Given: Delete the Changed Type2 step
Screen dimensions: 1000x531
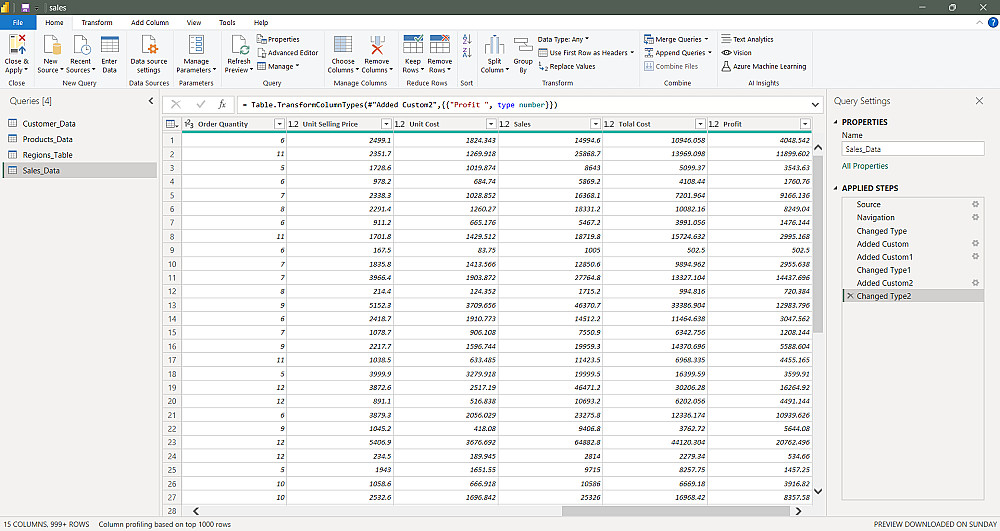Looking at the screenshot, I should (x=849, y=296).
